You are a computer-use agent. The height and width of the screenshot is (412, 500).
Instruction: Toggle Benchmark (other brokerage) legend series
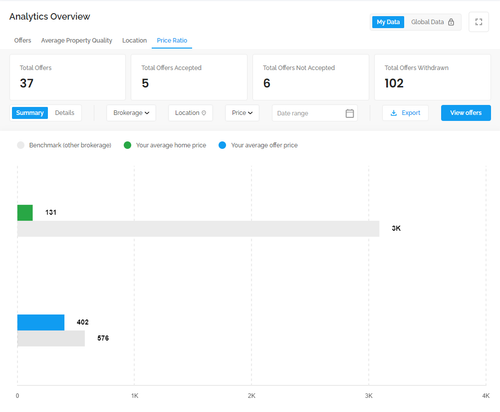(64, 145)
